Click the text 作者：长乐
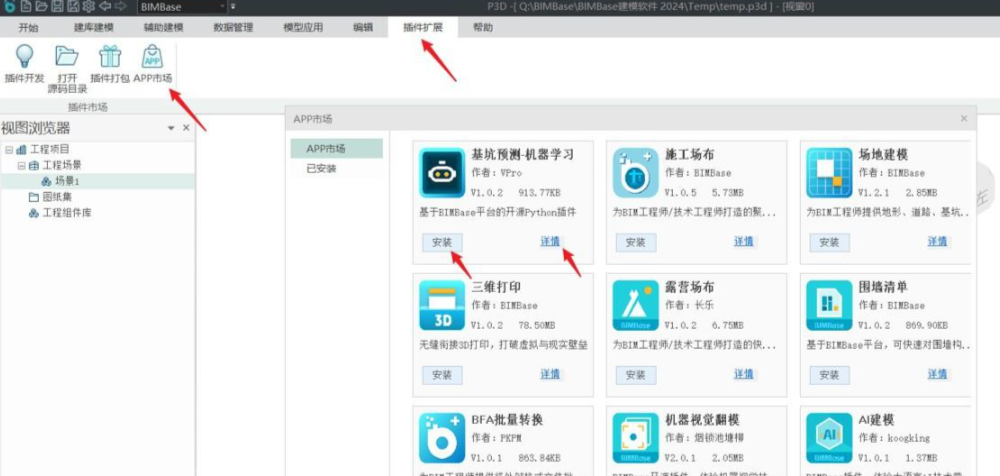 (x=690, y=306)
